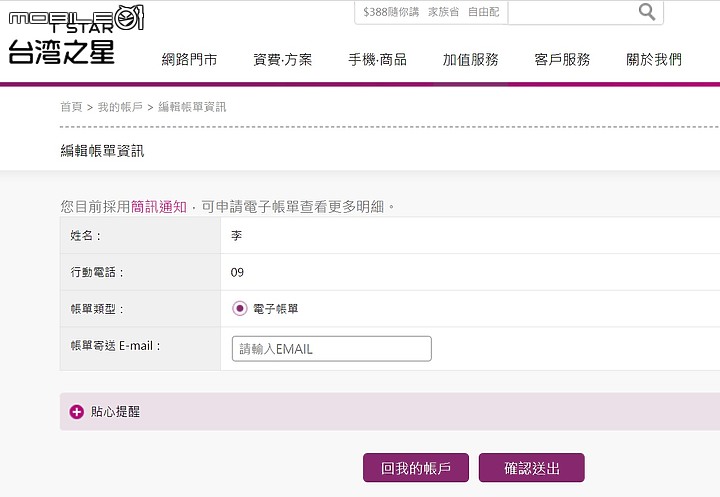
Task: Expand the 貼心提醒 plus icon
Action: [x=76, y=412]
